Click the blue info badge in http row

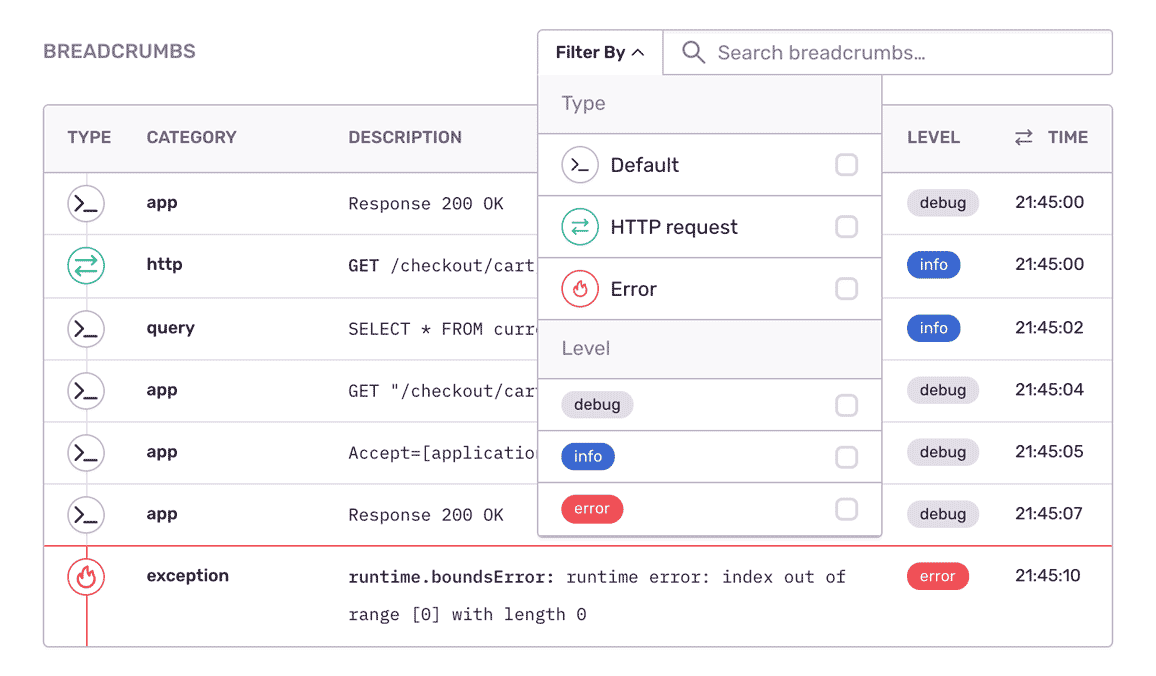click(933, 265)
